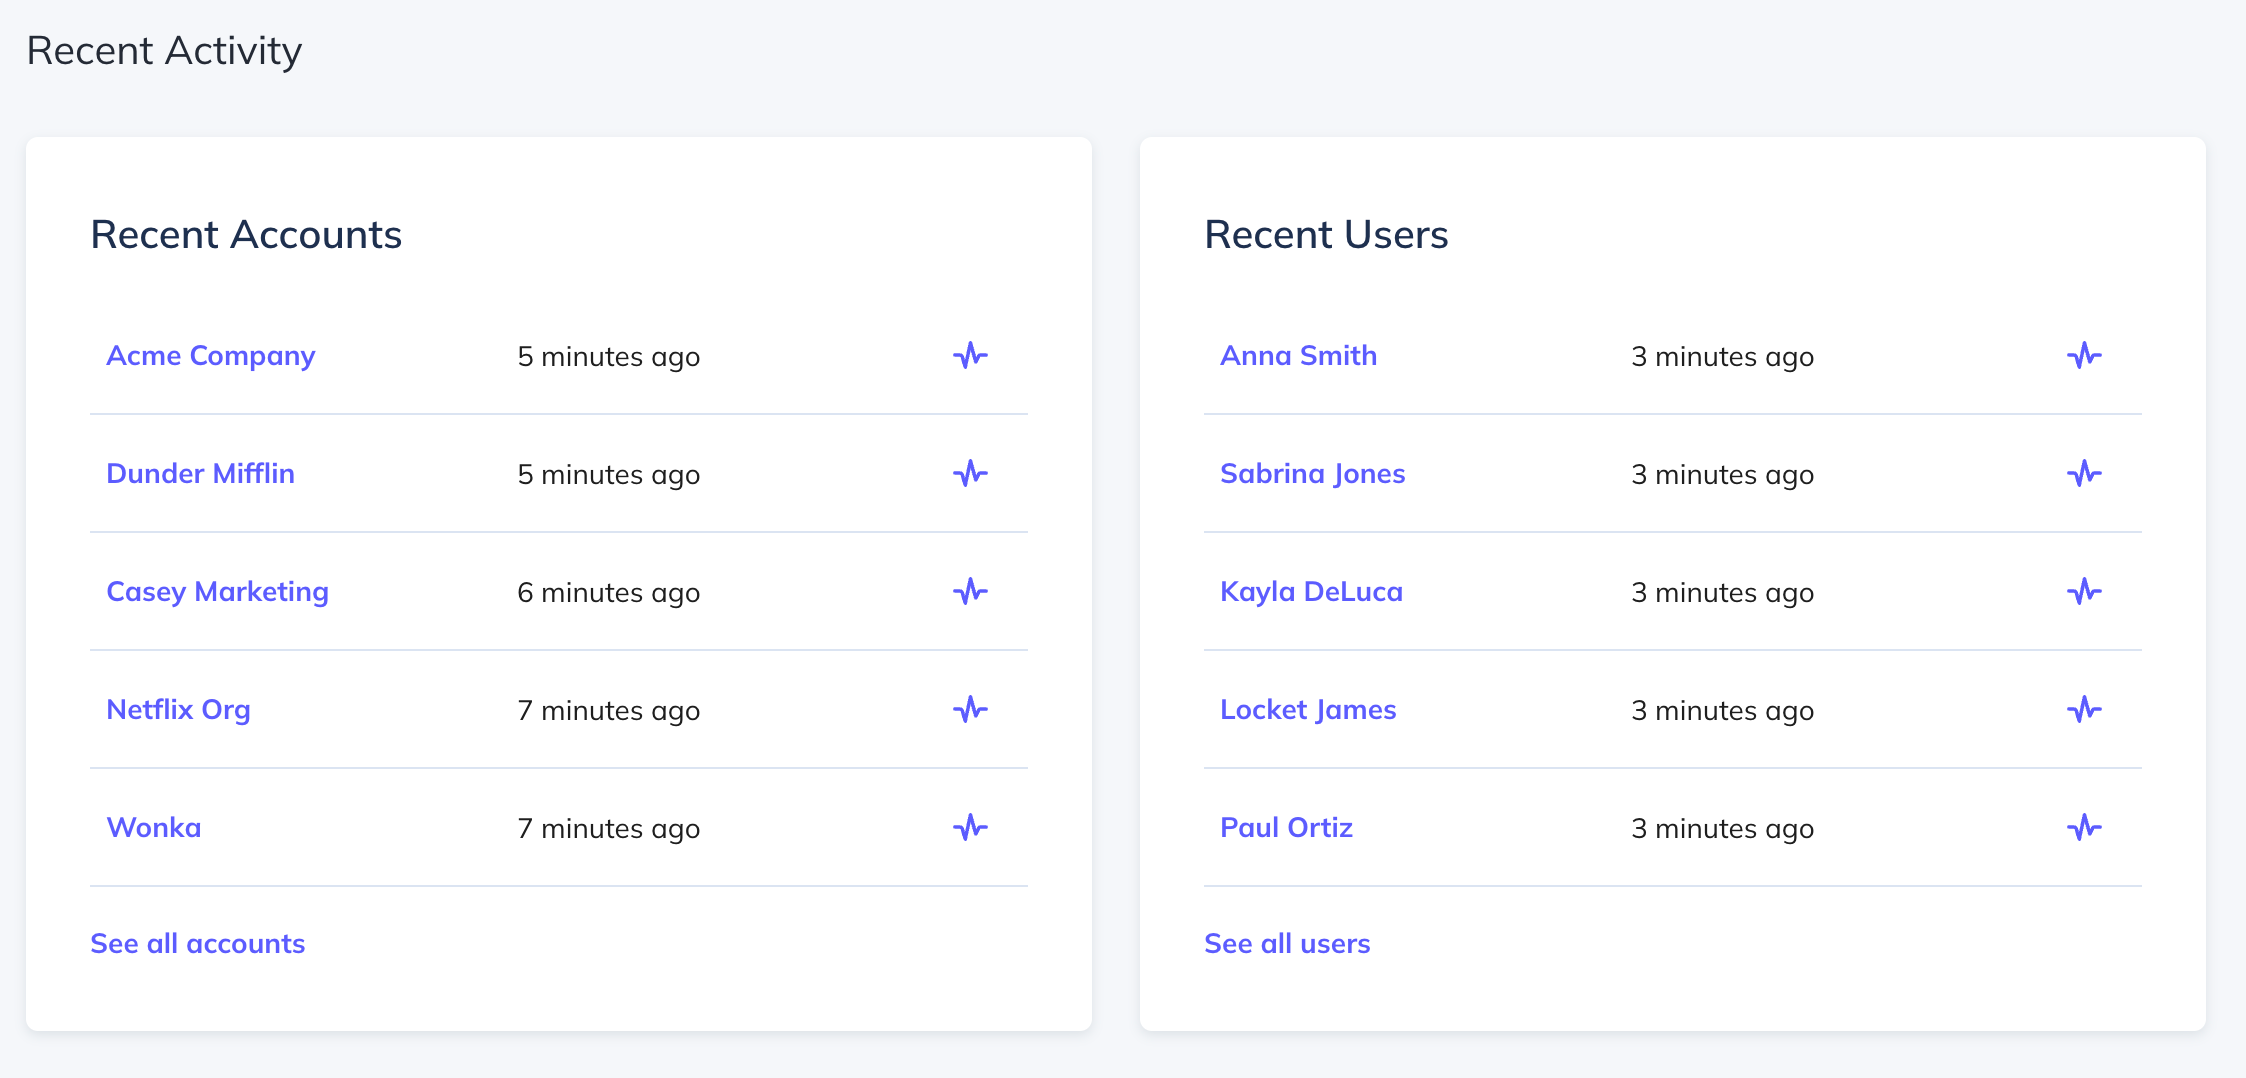Open Locket James user page
This screenshot has height=1078, width=2246.
(1308, 711)
